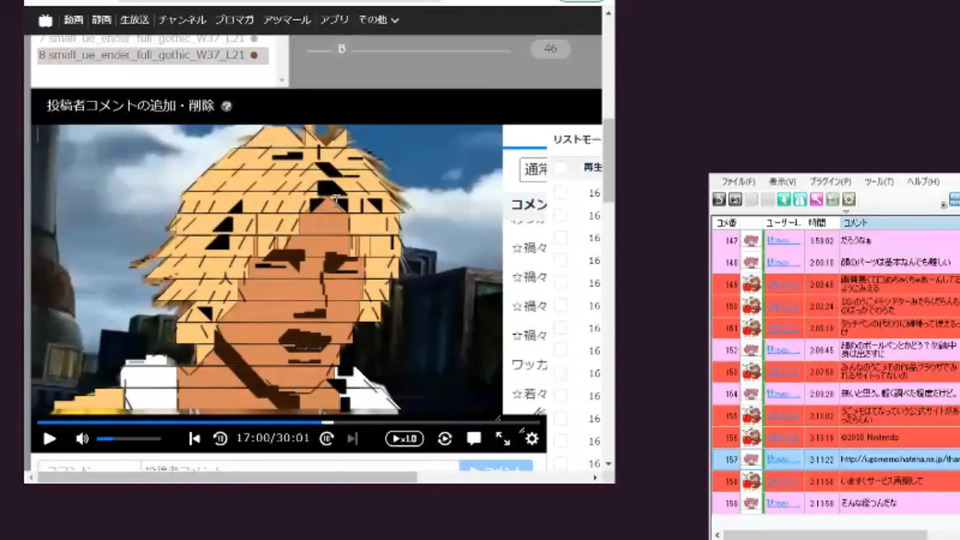Select the ©2010 Nintendo comment in row 156
Viewport: 960px width, 540px height.
coord(869,437)
